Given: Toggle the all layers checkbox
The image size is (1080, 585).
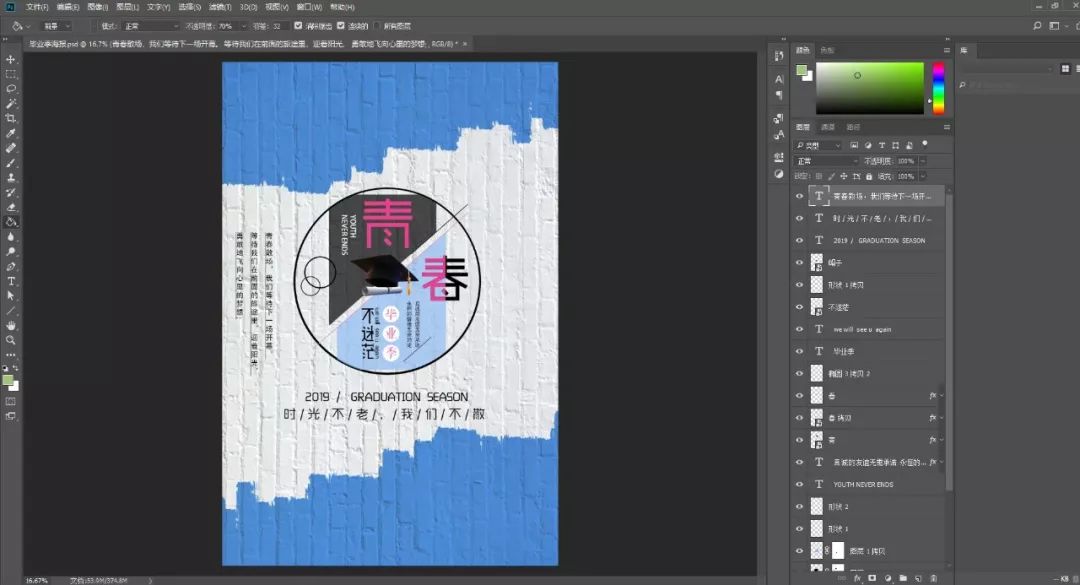Looking at the screenshot, I should pos(376,25).
